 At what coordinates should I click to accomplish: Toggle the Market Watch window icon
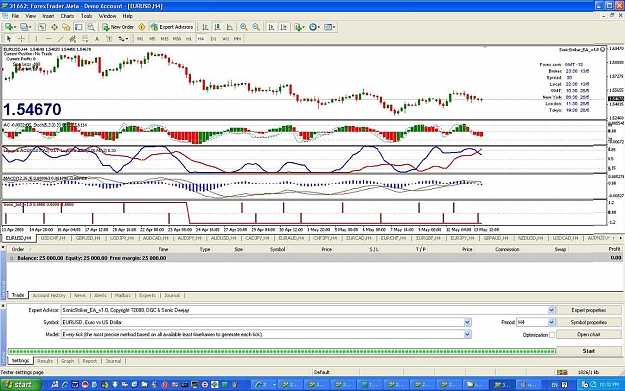(x=42, y=27)
